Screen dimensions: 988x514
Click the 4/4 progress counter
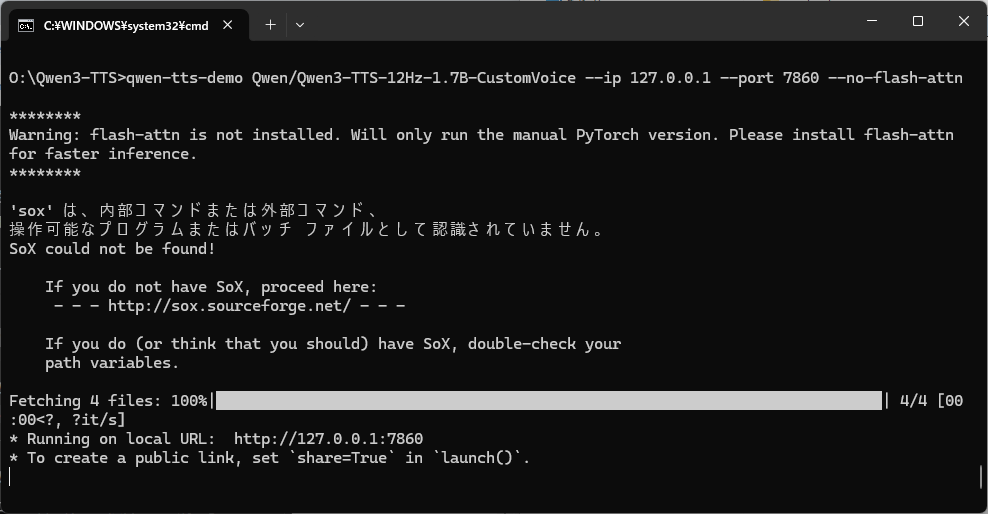(x=913, y=401)
